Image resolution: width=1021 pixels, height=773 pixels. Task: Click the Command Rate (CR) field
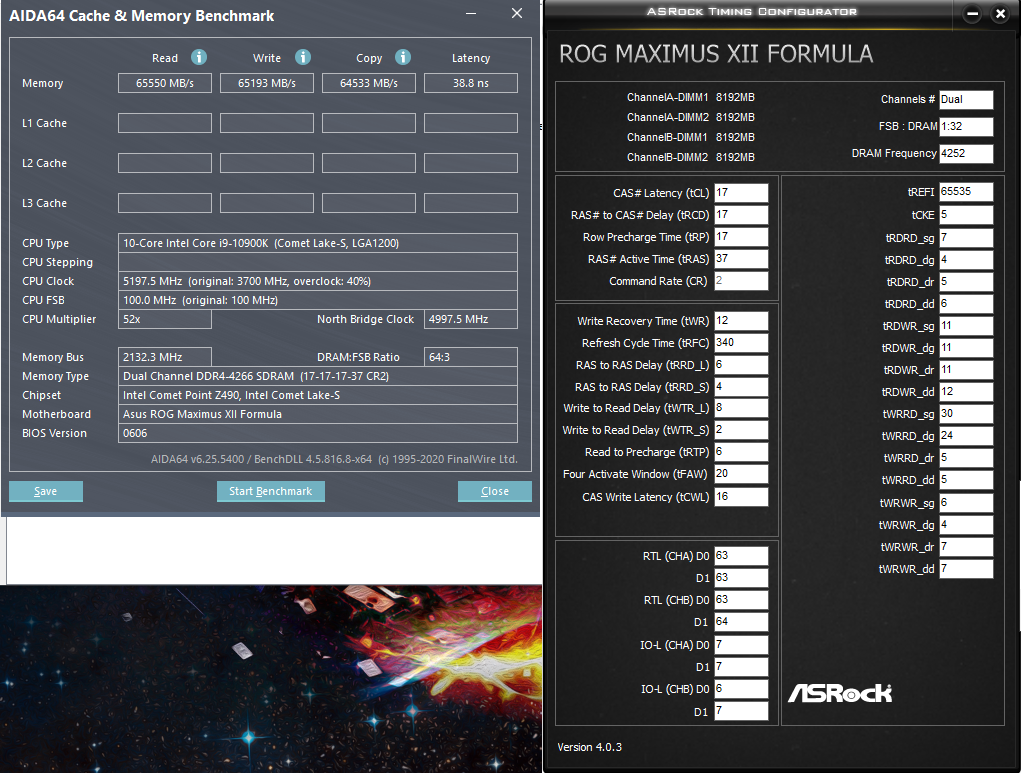(x=741, y=281)
